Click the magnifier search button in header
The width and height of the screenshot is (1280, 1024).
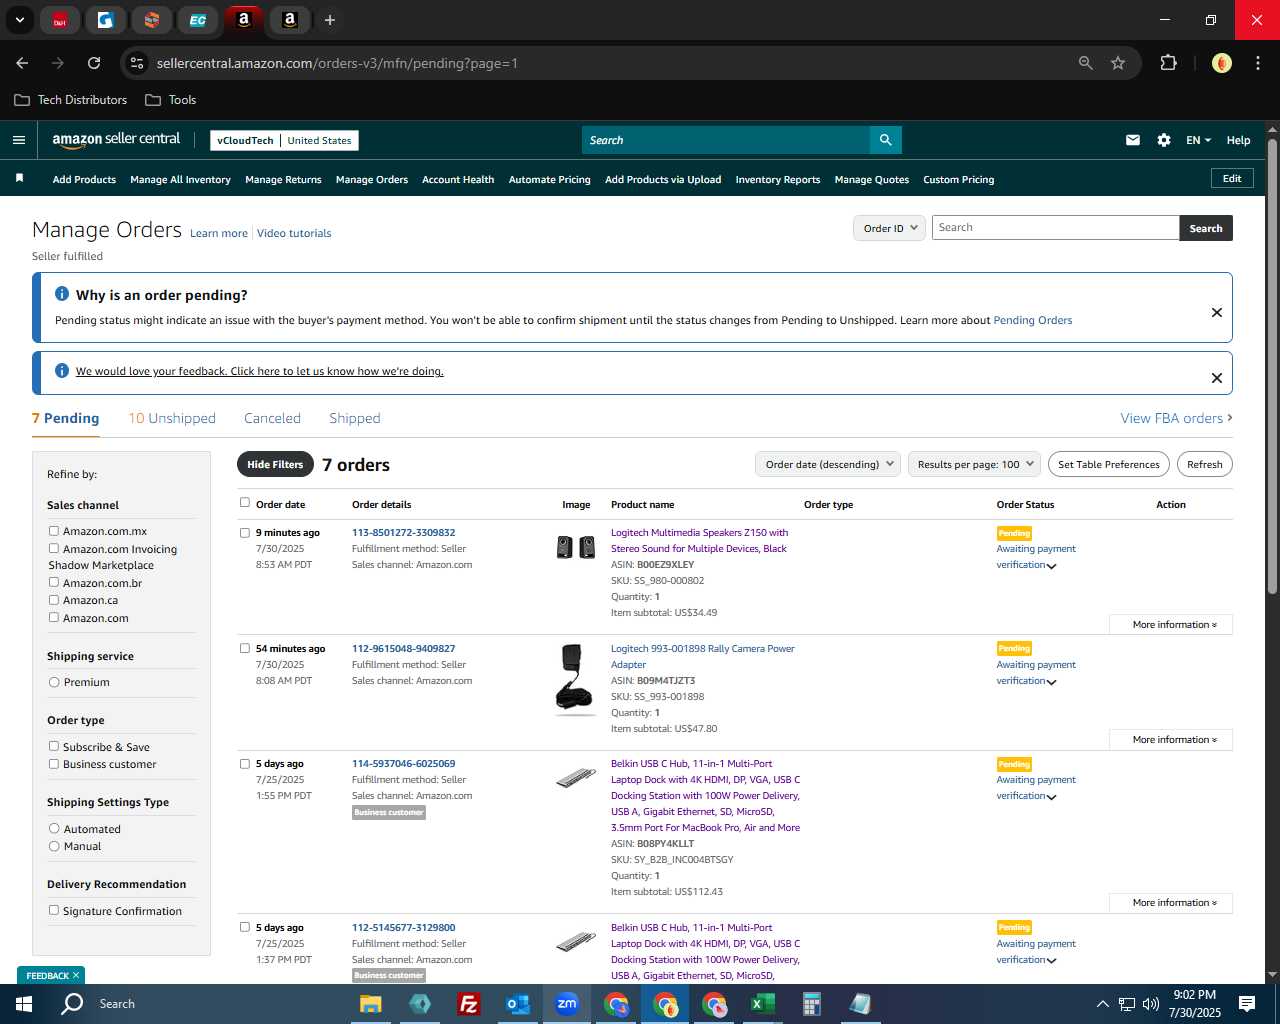pos(886,140)
